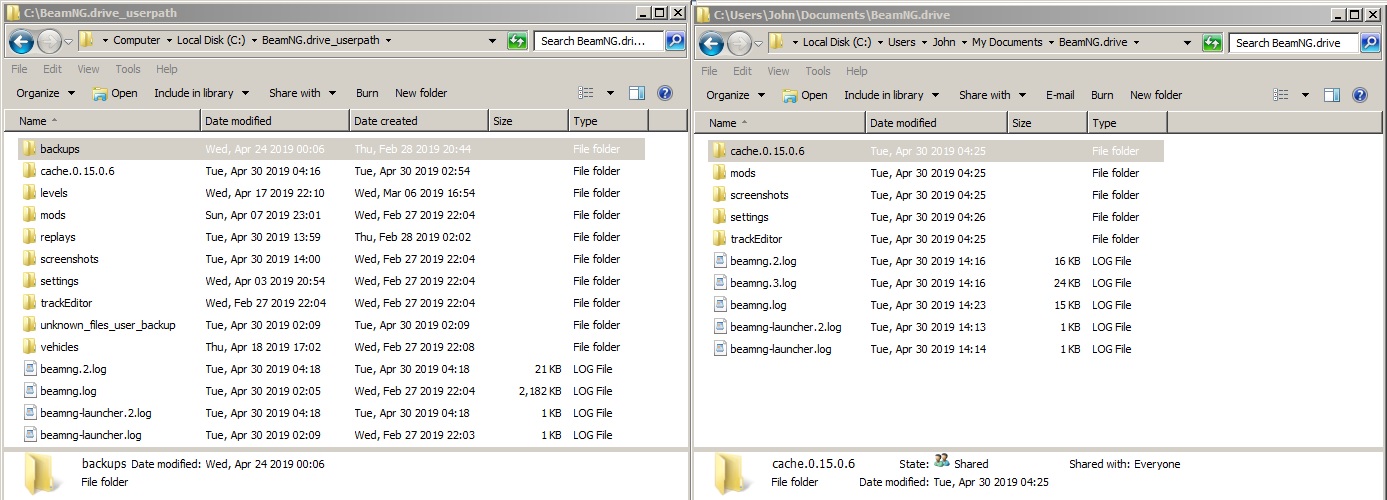
Task: Go back in left BeamNG.drive_userpath window
Action: pyautogui.click(x=21, y=41)
